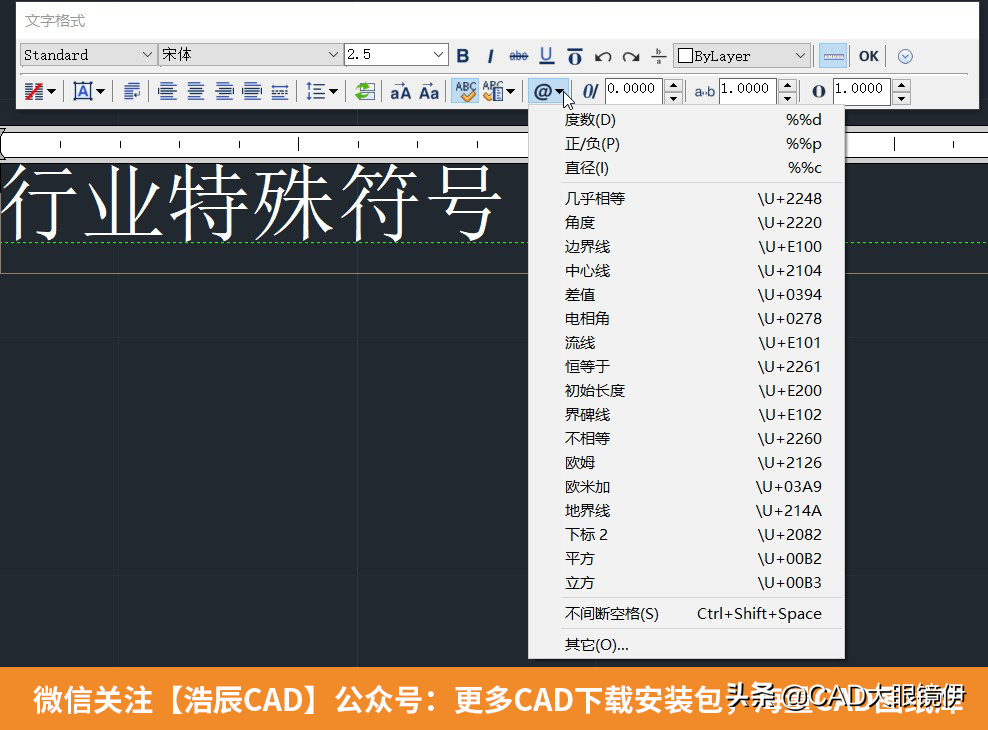Viewport: 988px width, 730px height.
Task: Insert 欧米加 omega symbol
Action: (686, 486)
